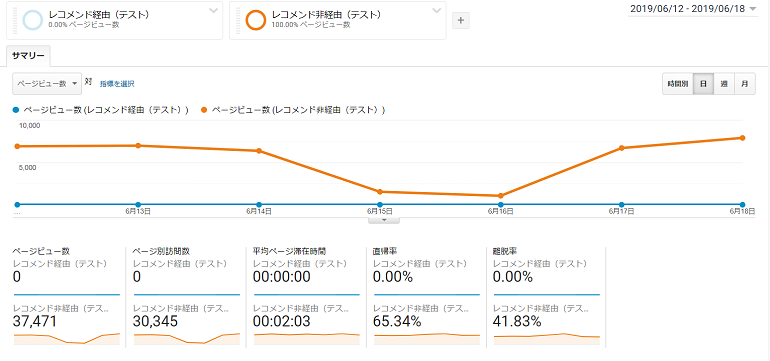Image resolution: width=770 pixels, height=361 pixels.
Task: Open the ページビュー数 metric dropdown
Action: pos(47,84)
